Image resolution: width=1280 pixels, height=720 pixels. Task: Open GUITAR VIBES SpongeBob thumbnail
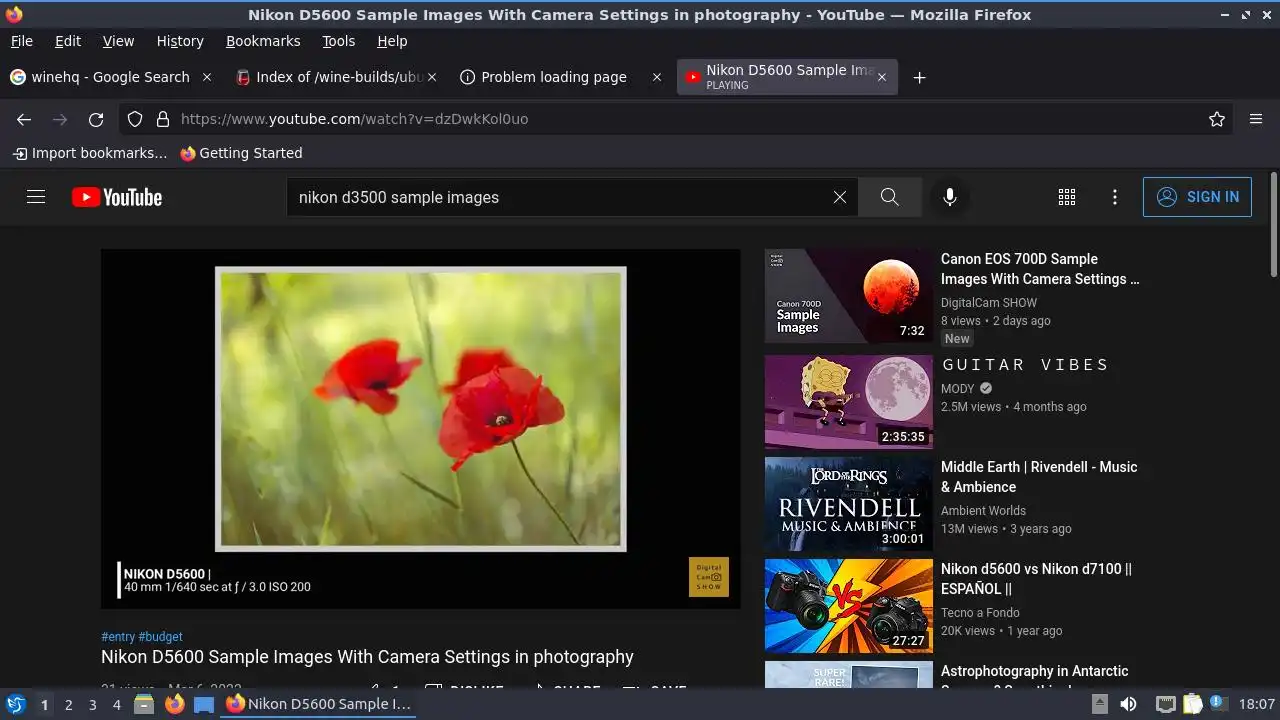click(848, 402)
